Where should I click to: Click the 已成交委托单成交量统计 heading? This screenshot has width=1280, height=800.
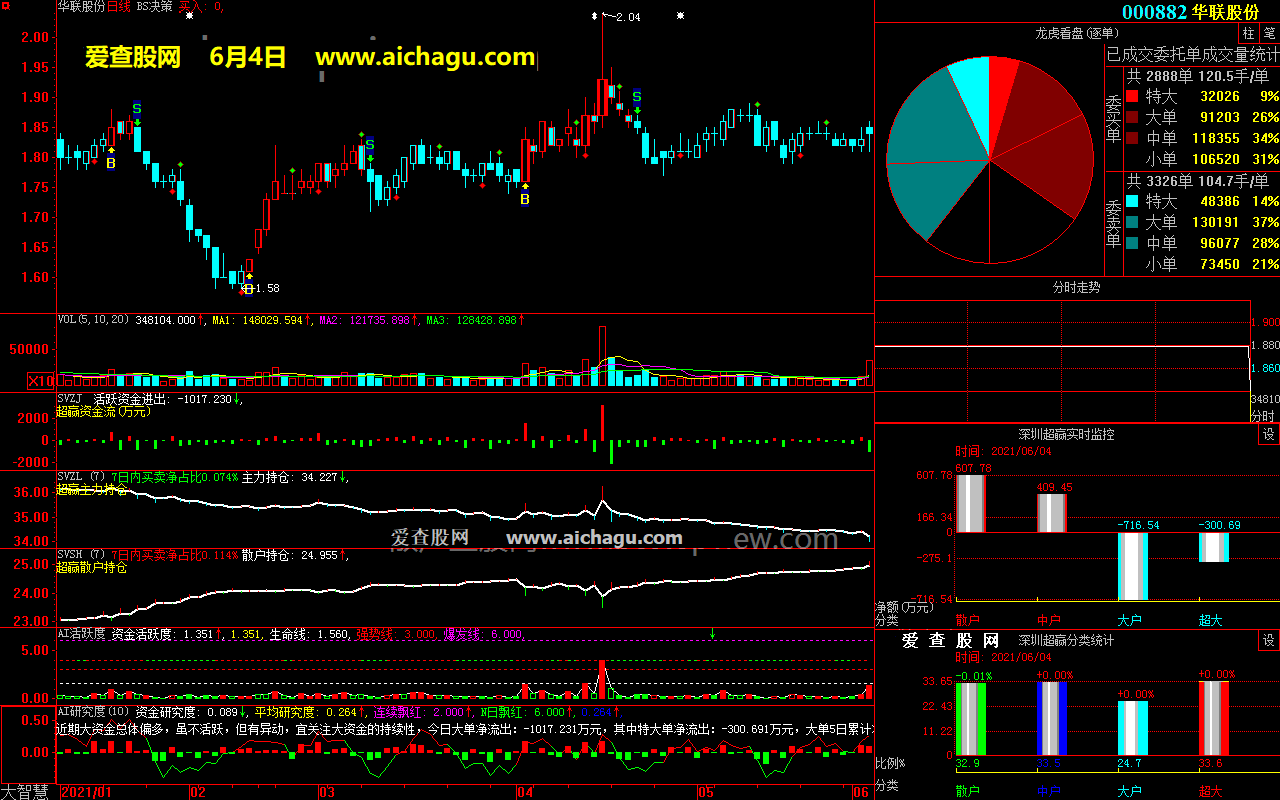(x=1193, y=54)
